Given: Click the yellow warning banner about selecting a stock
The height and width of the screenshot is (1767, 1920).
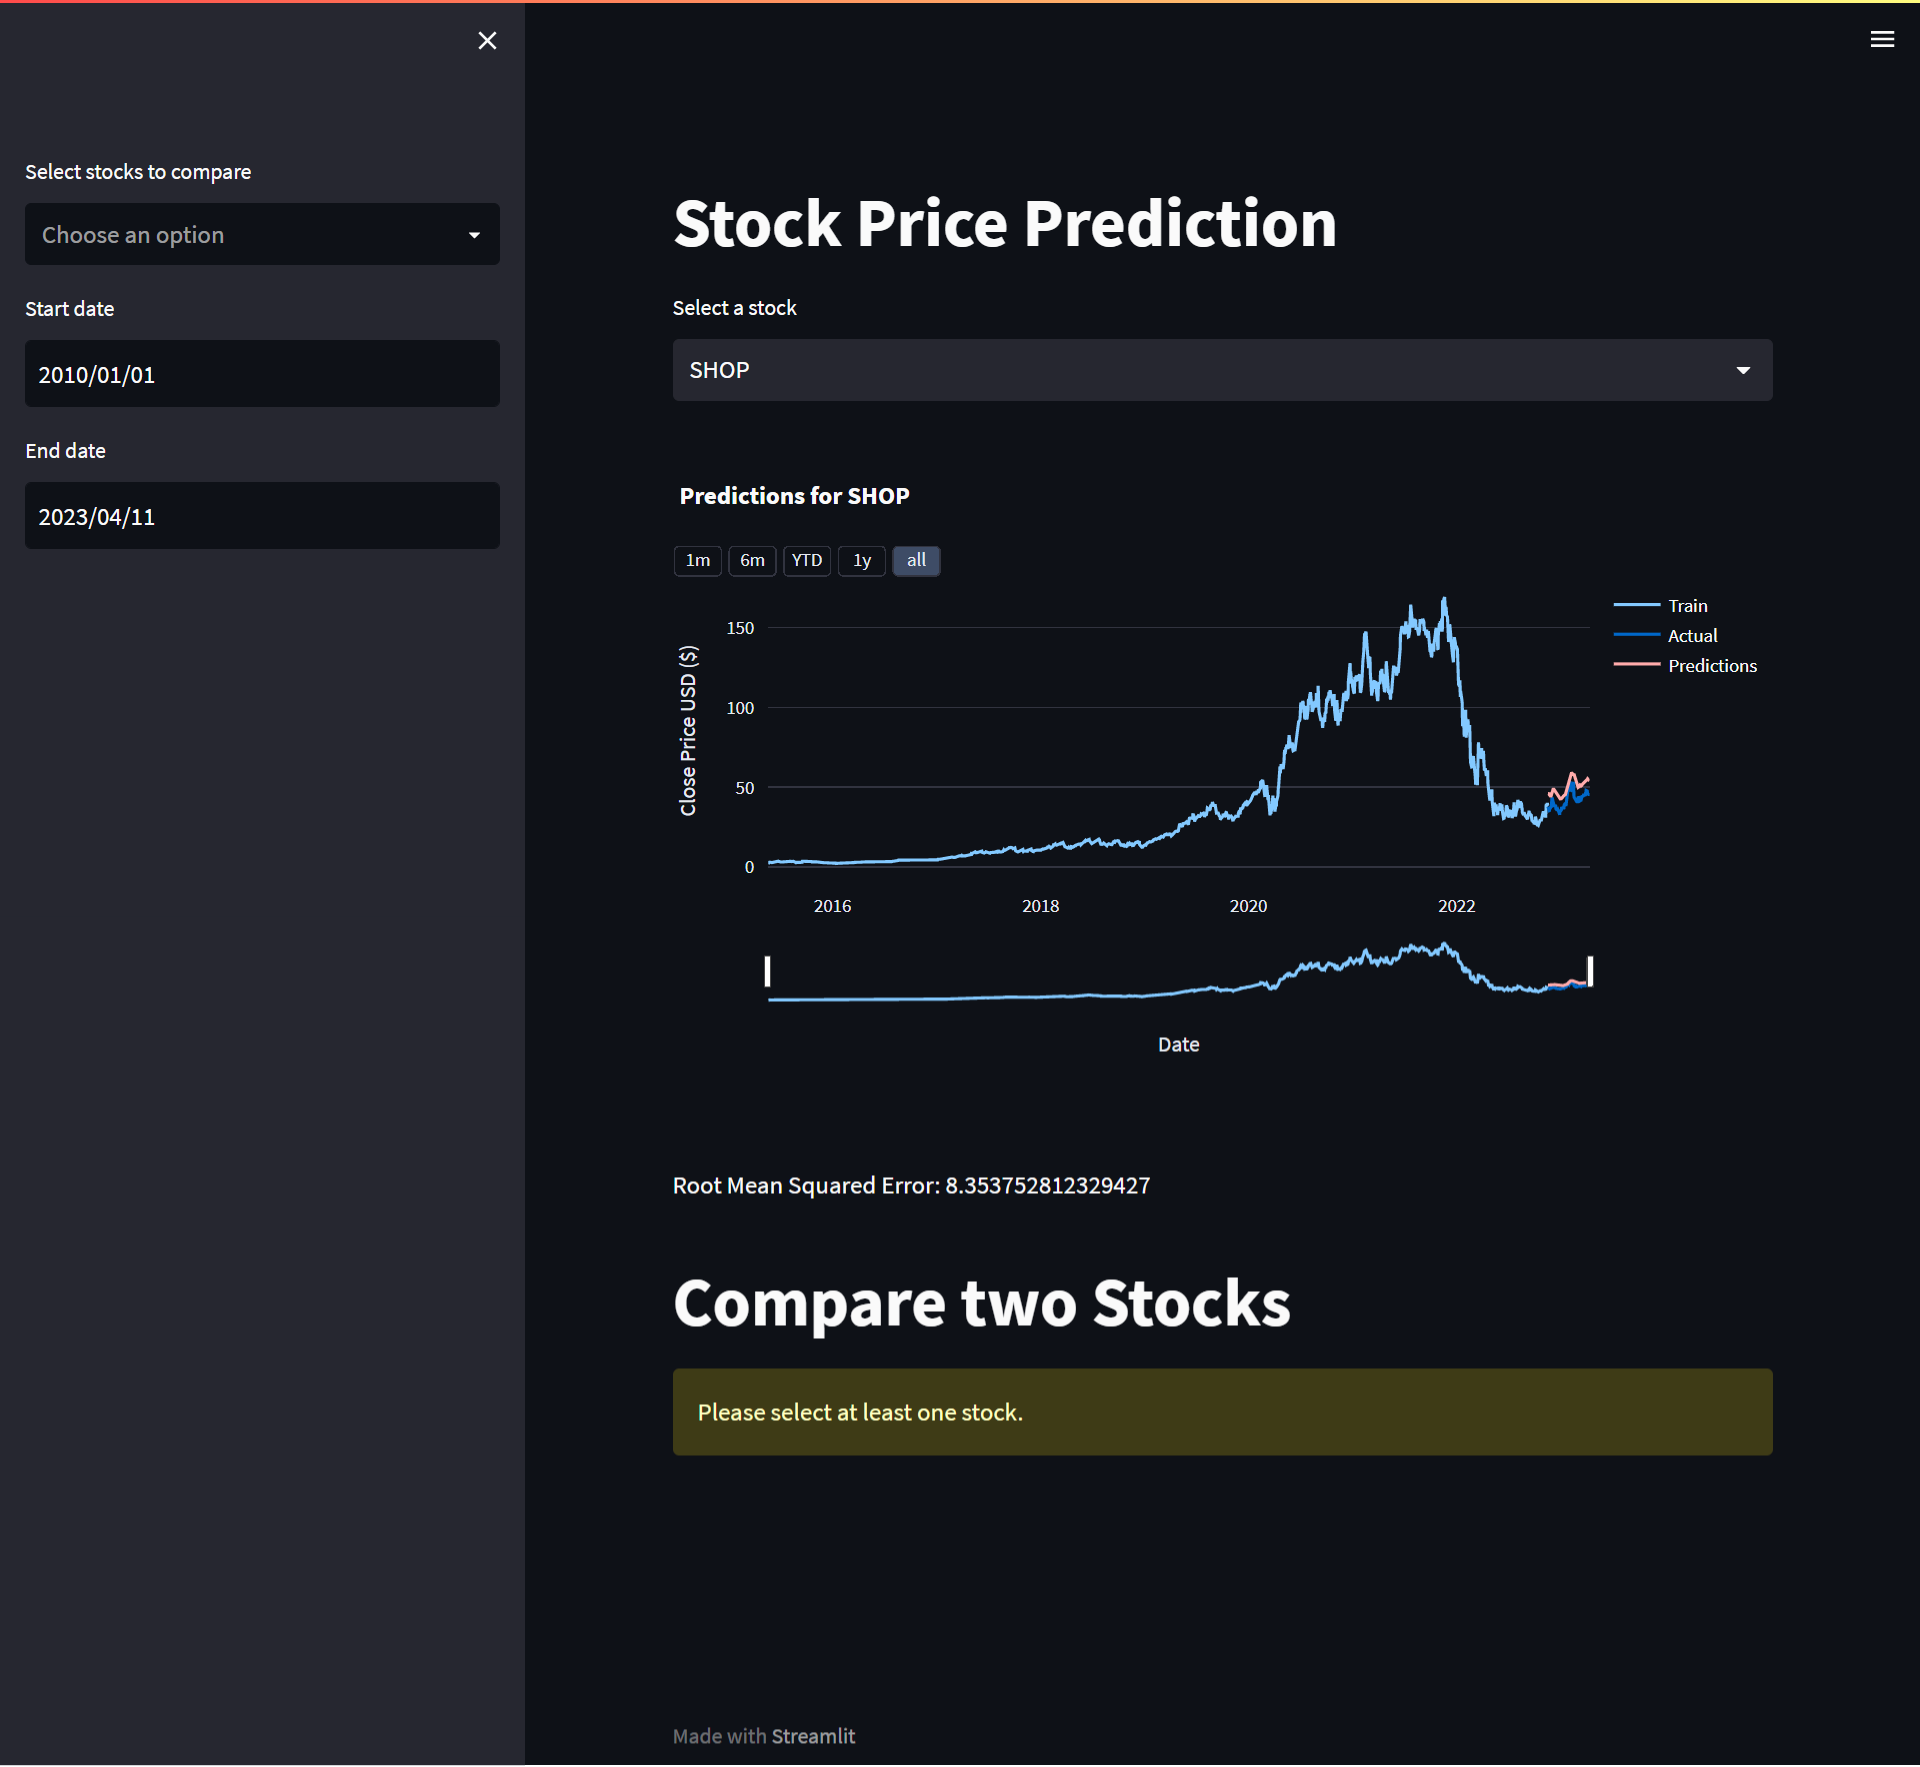Looking at the screenshot, I should coord(1221,1411).
